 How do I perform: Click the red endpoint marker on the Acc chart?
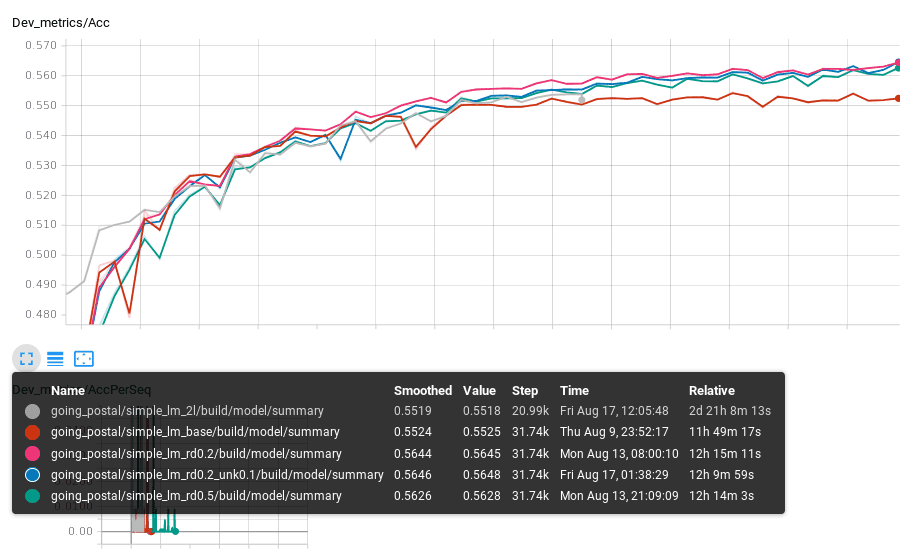897,99
